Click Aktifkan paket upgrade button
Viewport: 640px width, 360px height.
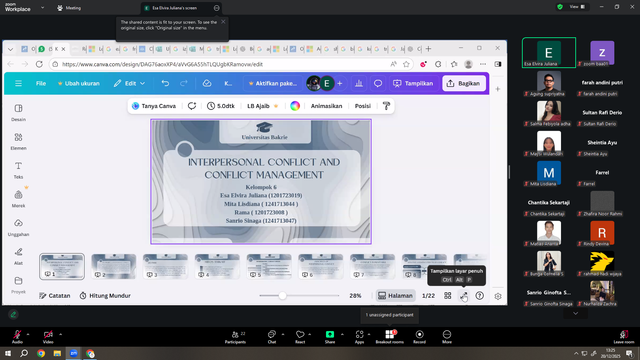[x=273, y=83]
